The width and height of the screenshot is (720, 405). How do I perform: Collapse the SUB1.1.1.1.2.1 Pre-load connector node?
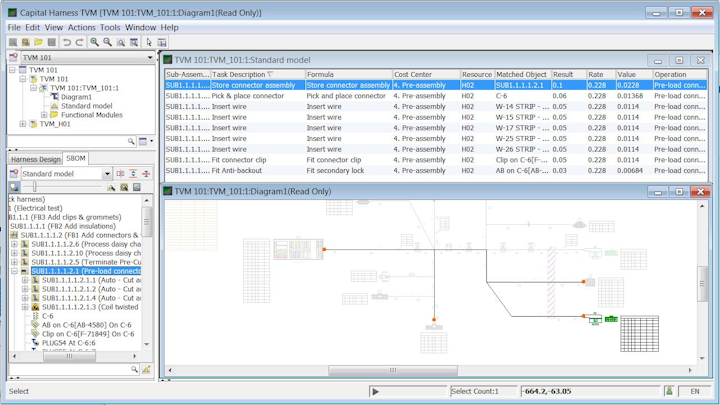14,271
